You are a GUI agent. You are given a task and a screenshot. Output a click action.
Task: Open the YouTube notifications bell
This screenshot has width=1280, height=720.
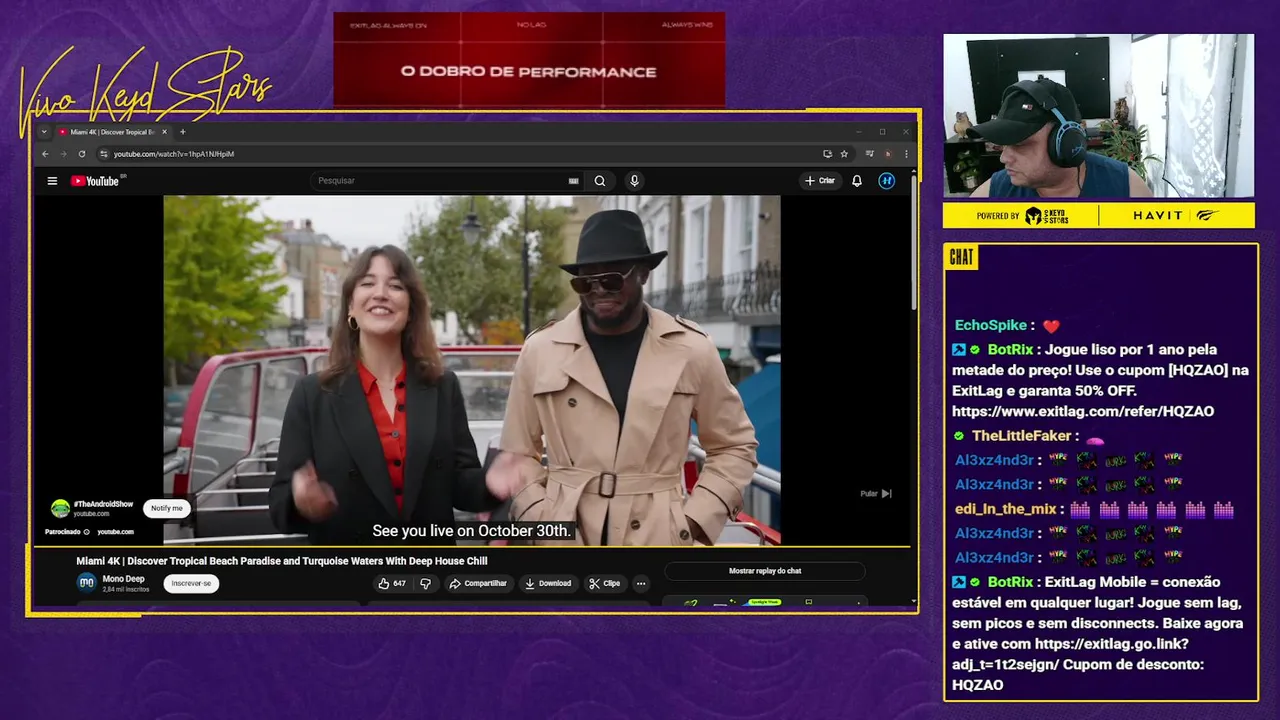(x=857, y=181)
